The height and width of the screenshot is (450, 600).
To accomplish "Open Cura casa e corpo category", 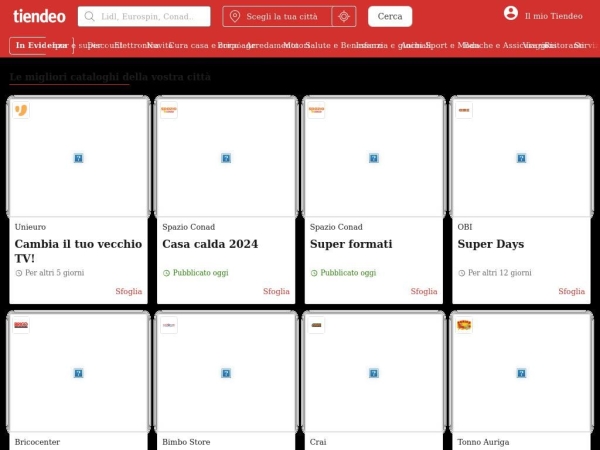I will [204, 46].
